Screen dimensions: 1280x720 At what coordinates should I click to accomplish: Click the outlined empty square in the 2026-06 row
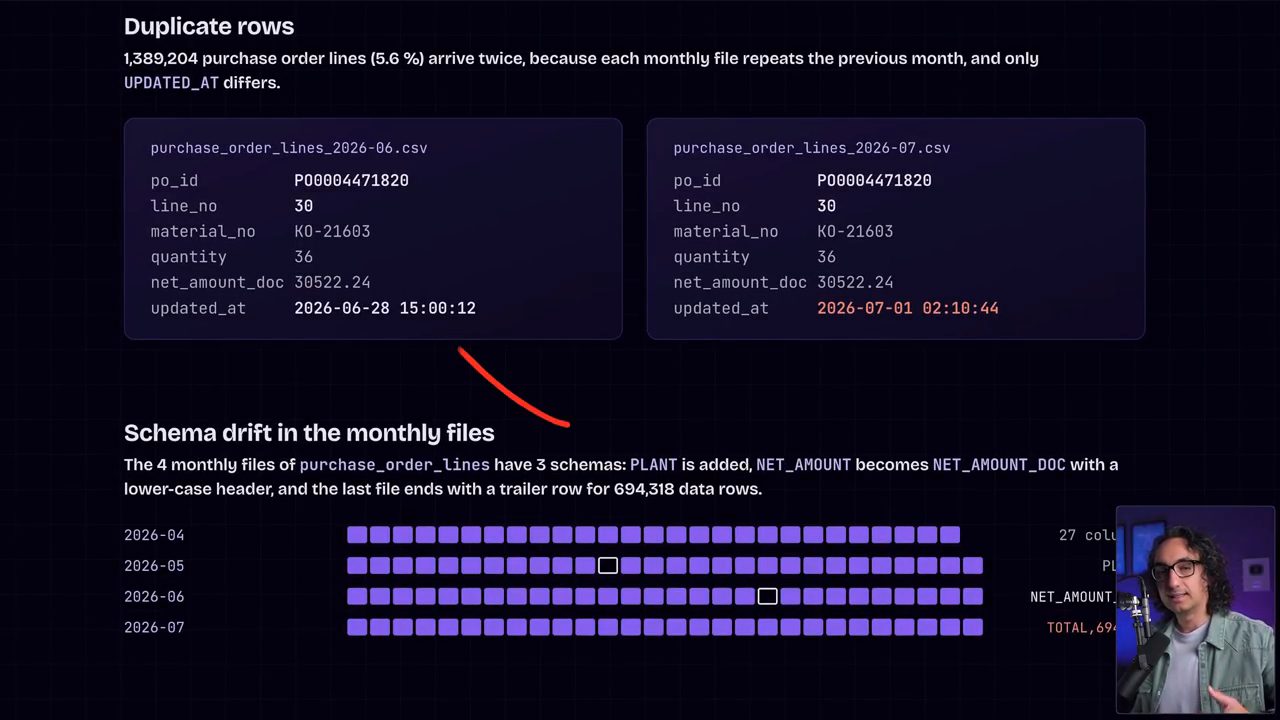pos(767,597)
